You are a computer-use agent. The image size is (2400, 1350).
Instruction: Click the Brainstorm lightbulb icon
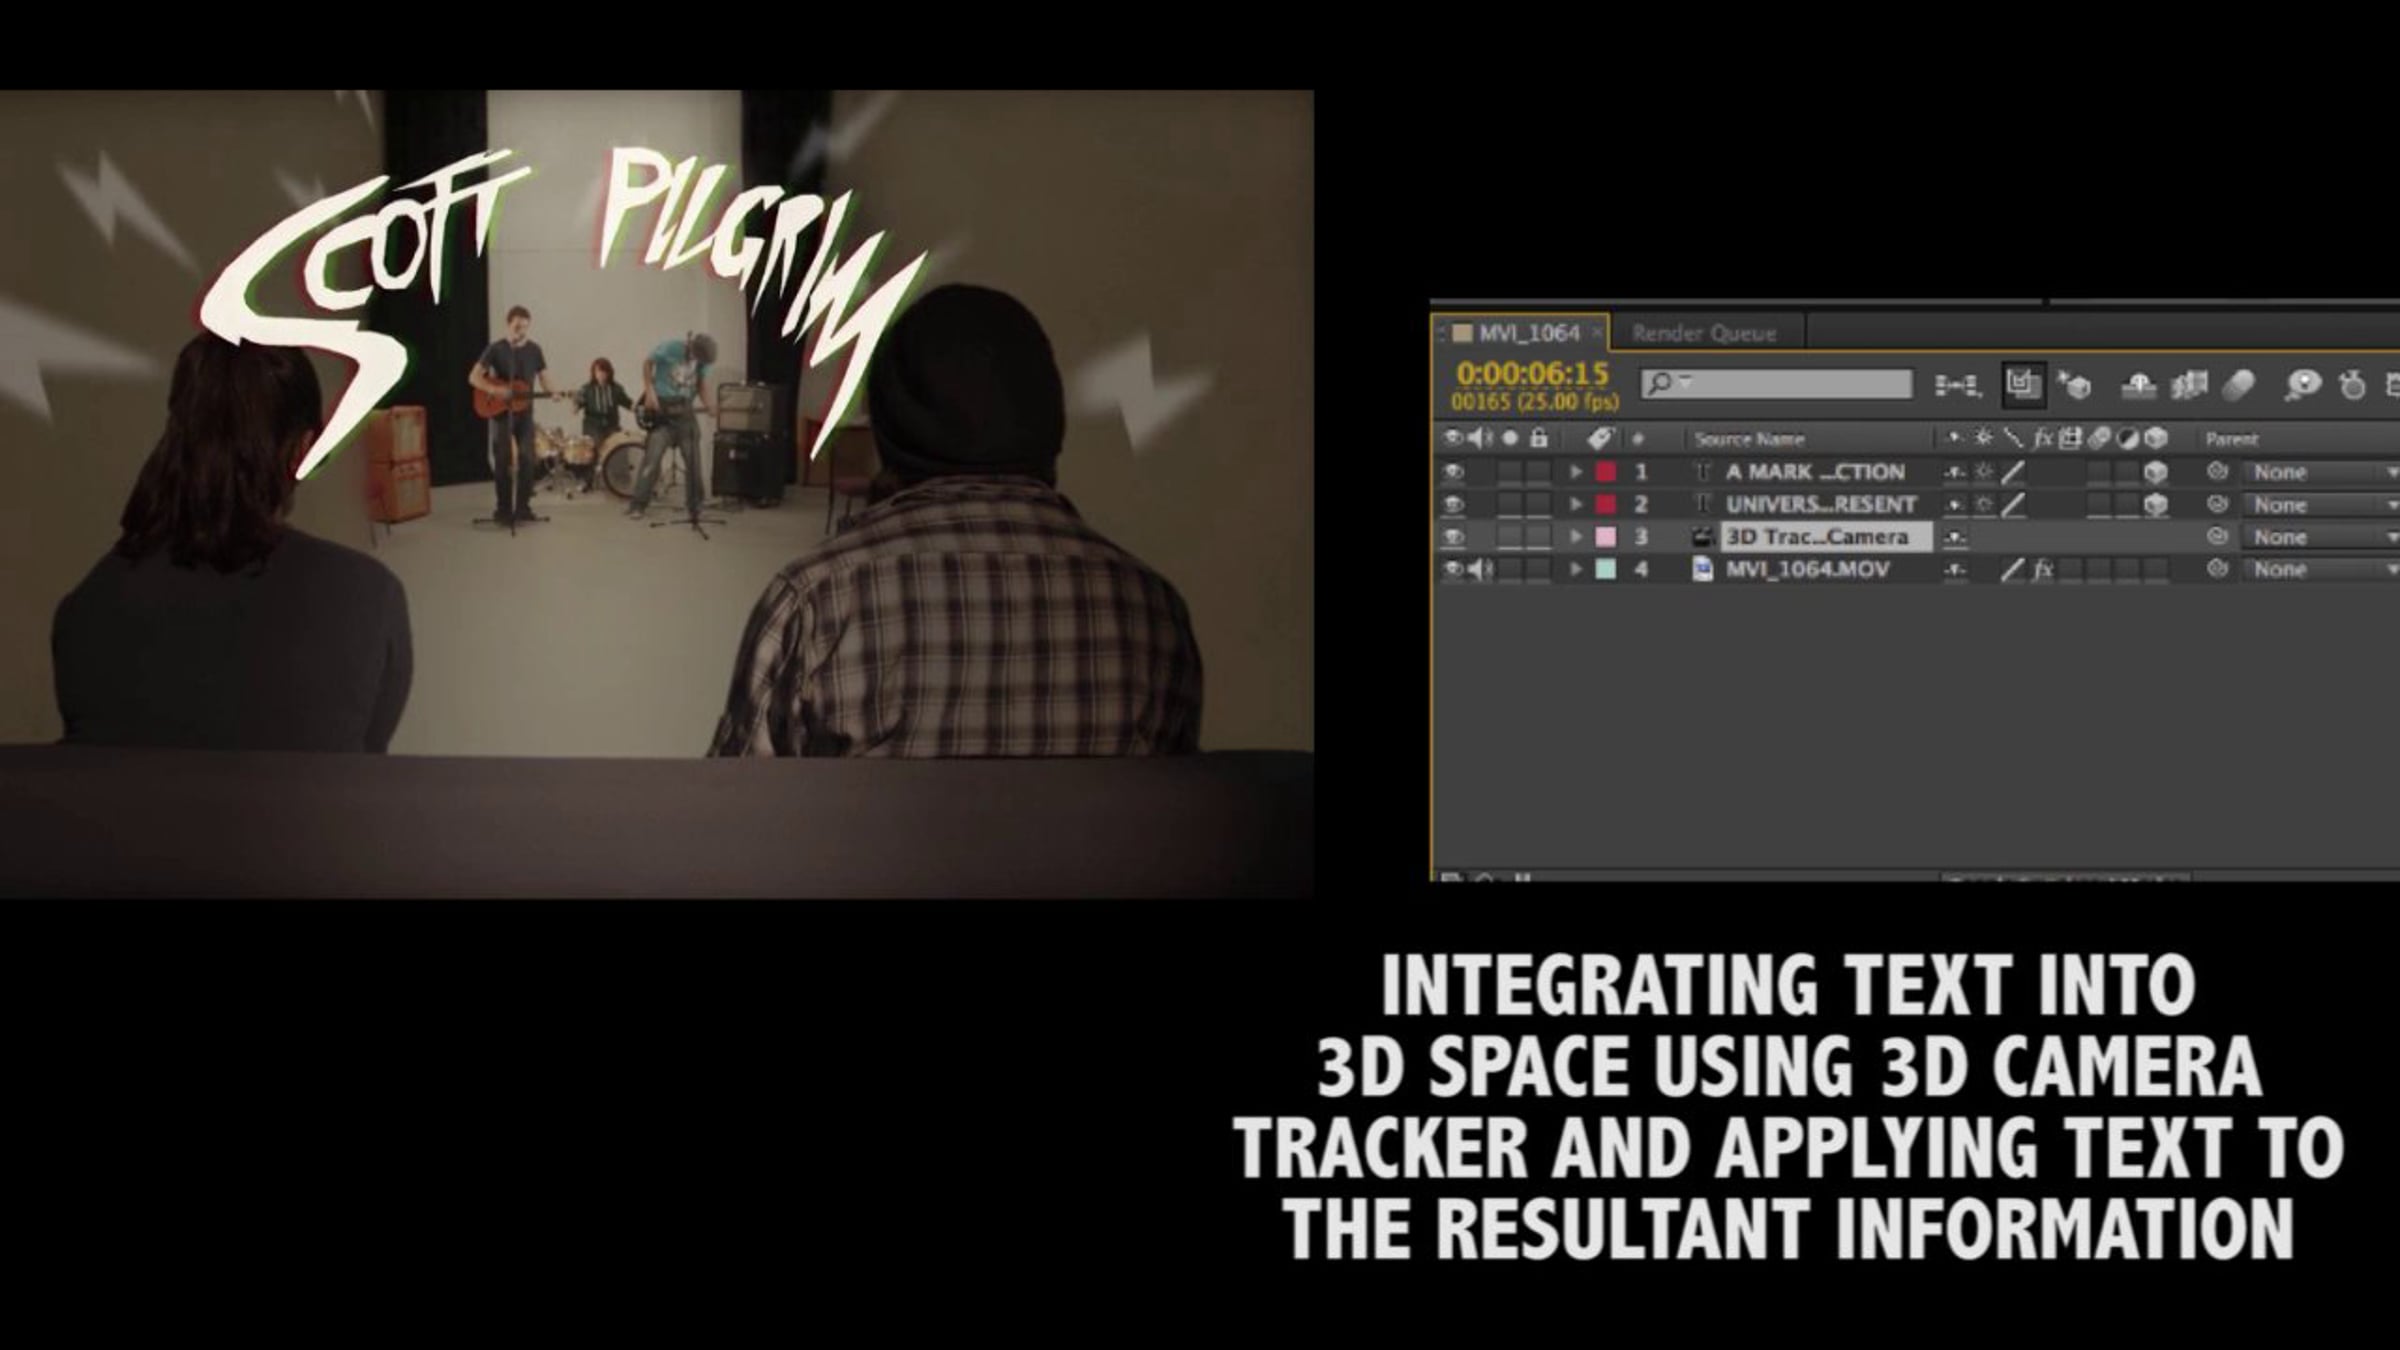coord(2303,385)
